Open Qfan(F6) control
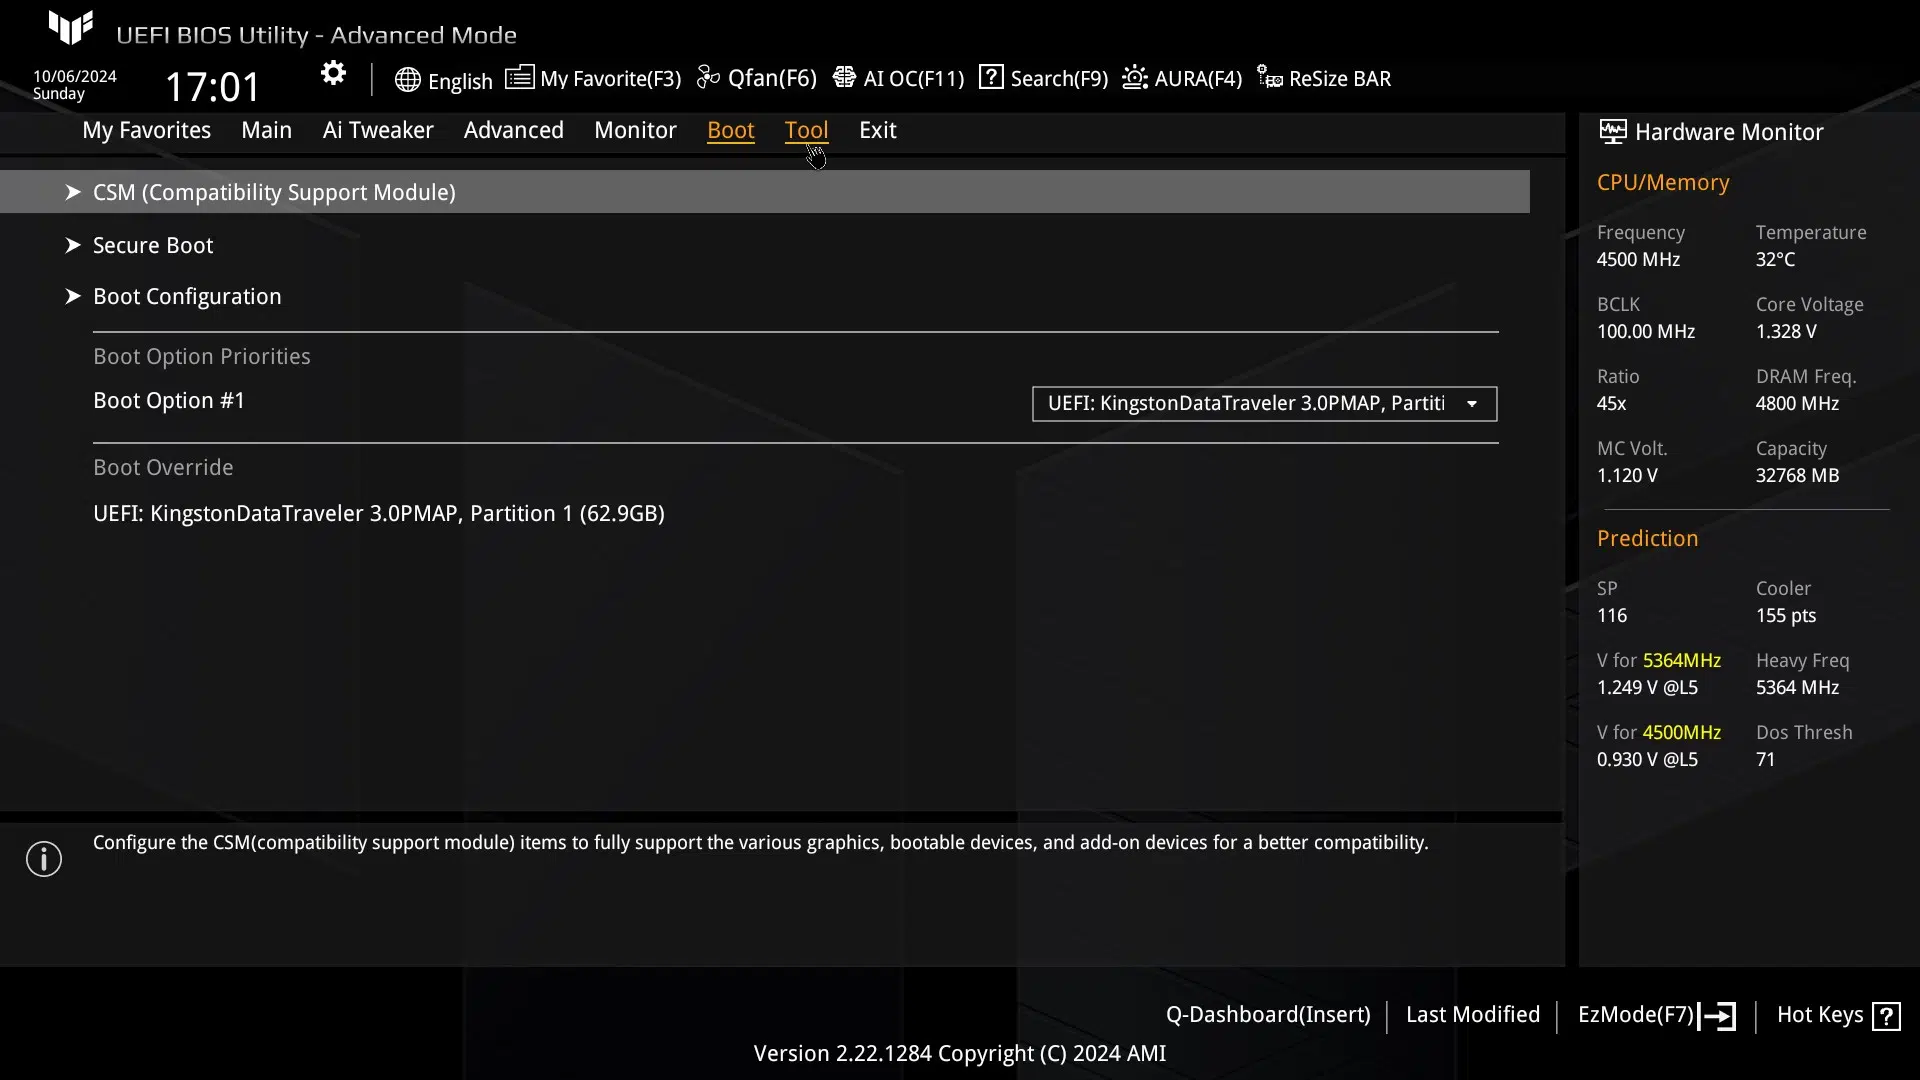The height and width of the screenshot is (1080, 1920). (x=772, y=78)
